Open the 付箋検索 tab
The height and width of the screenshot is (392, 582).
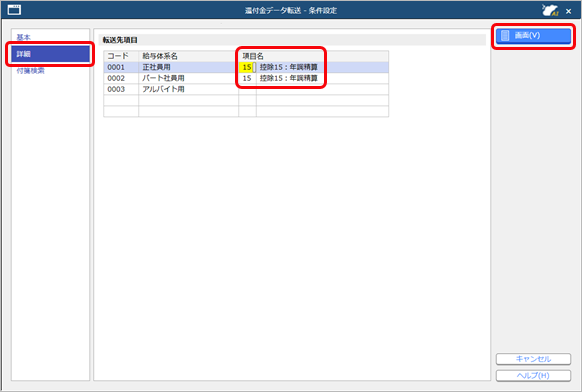coord(30,71)
